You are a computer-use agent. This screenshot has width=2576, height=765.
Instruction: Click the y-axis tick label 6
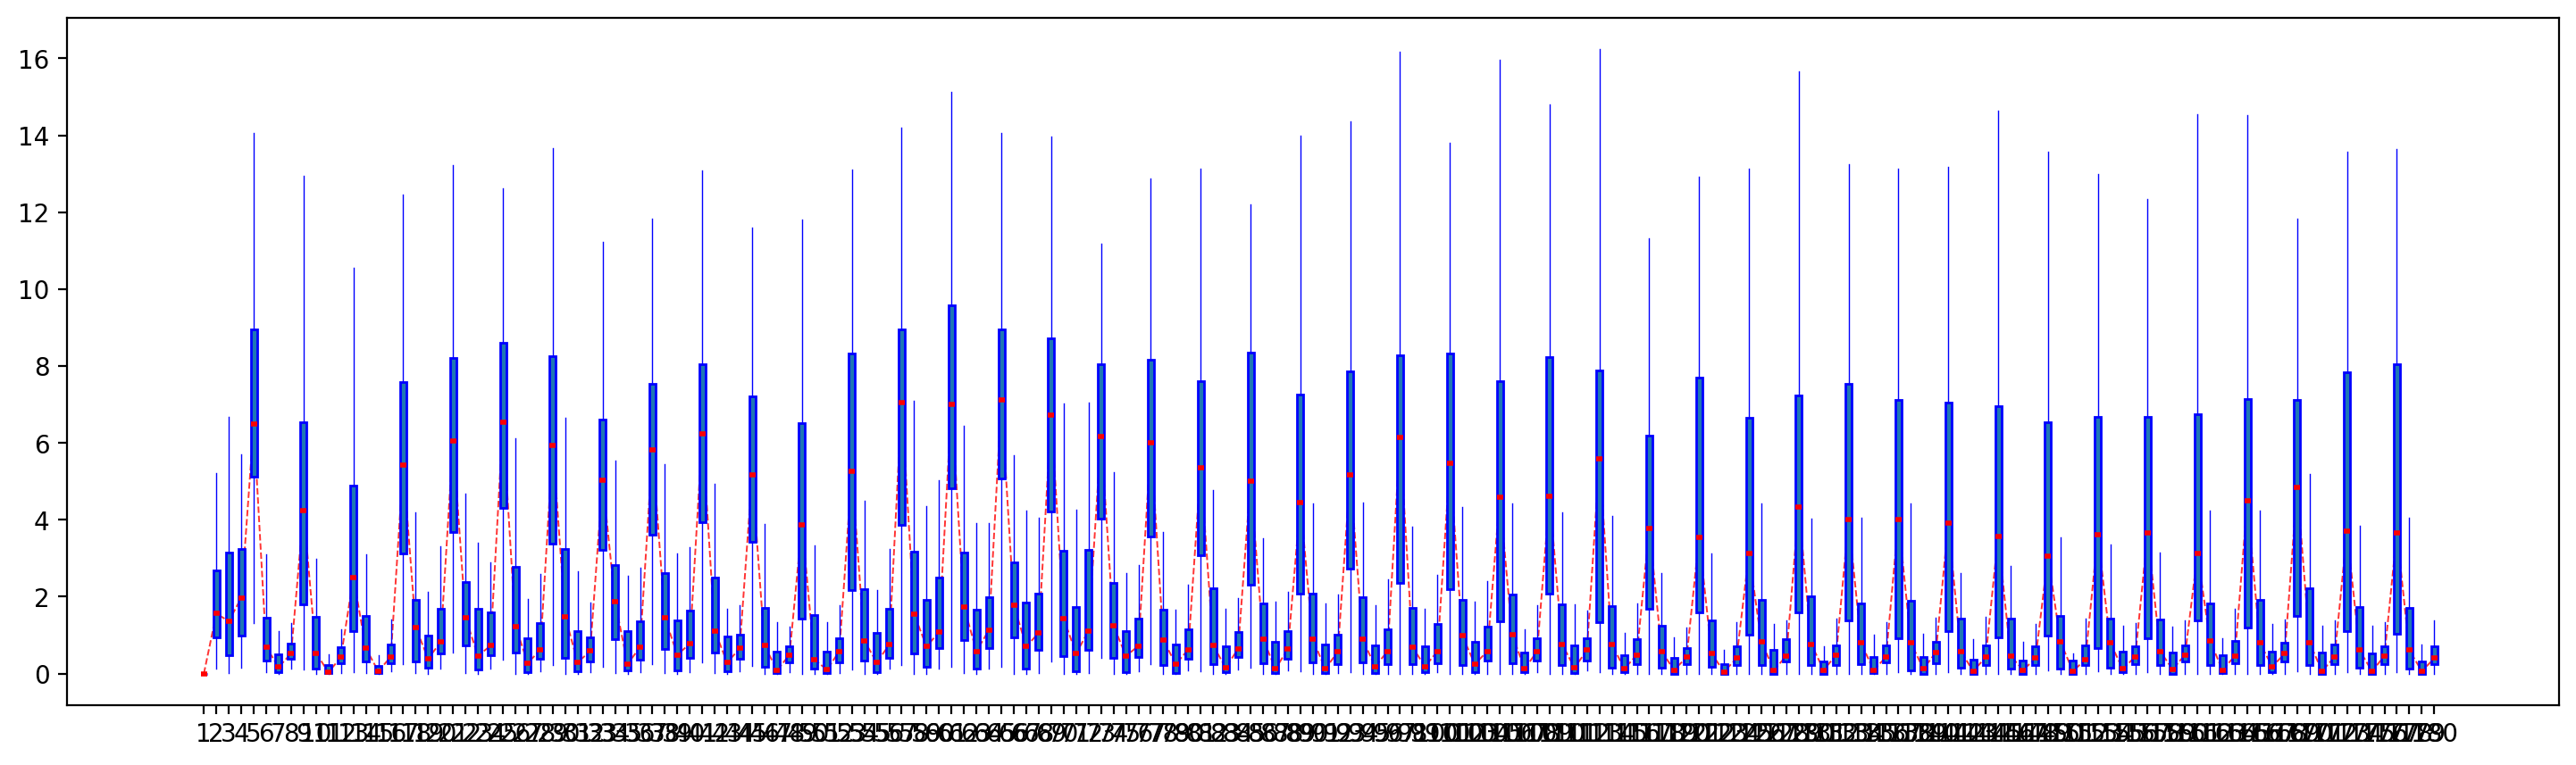pos(41,444)
